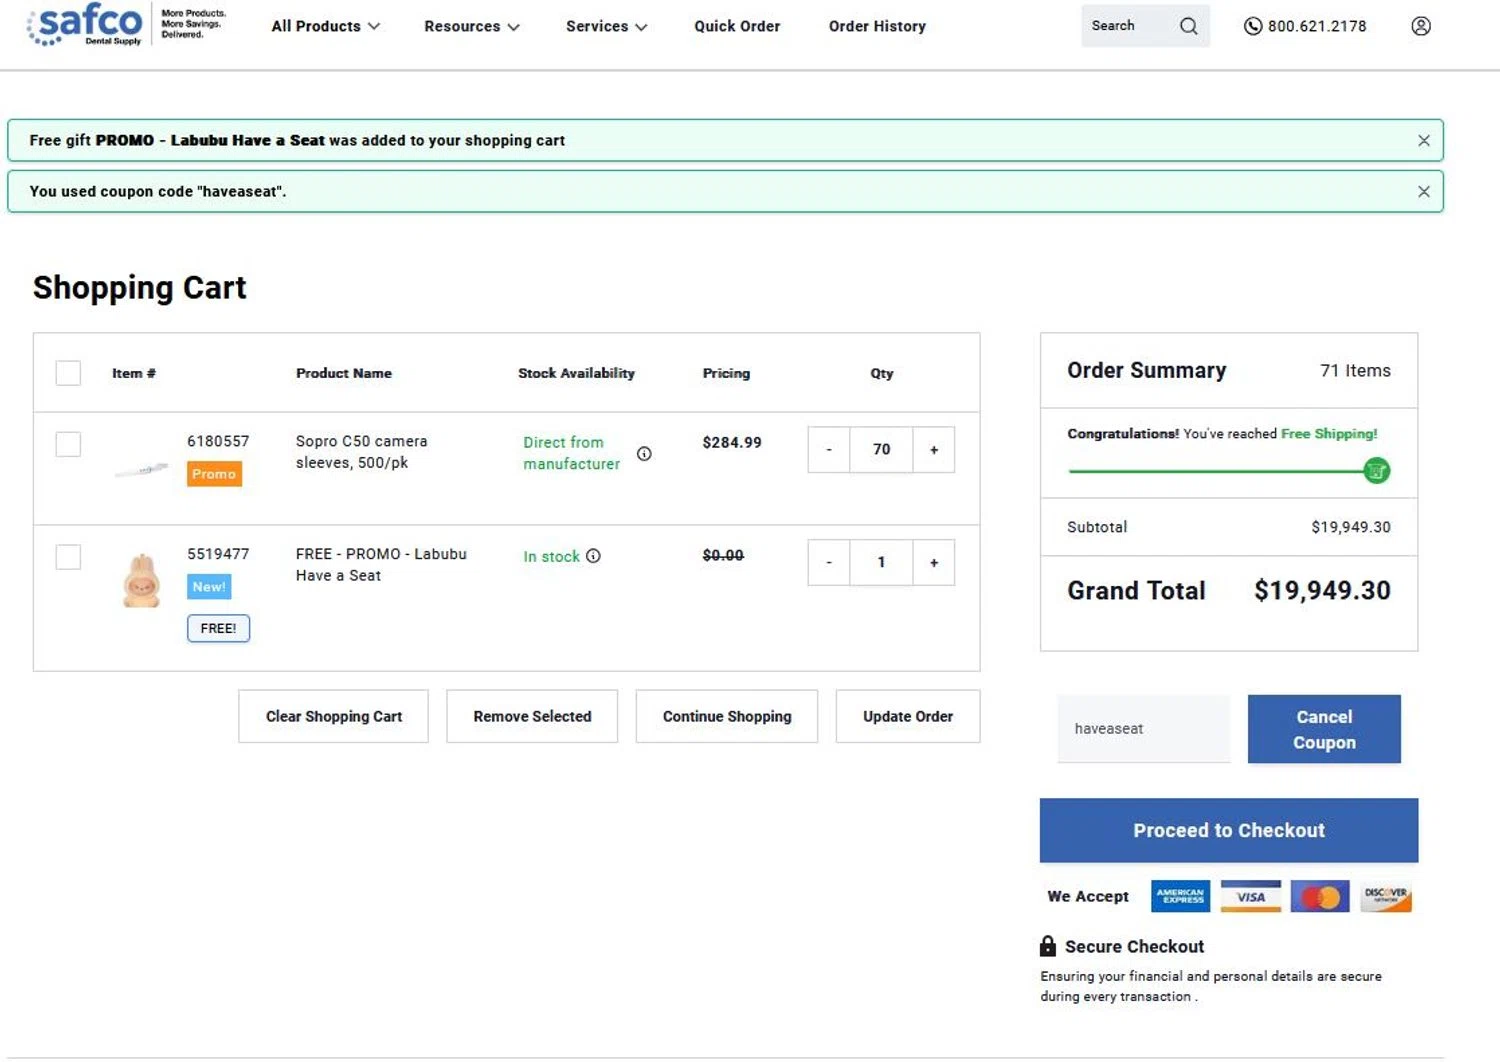Click Remove Selected button

532,716
